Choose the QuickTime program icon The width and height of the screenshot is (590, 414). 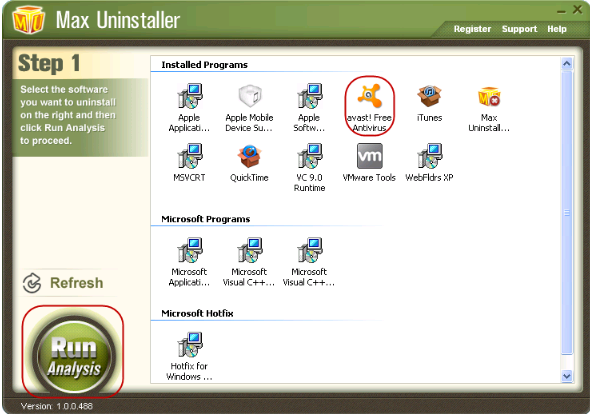[x=249, y=156]
